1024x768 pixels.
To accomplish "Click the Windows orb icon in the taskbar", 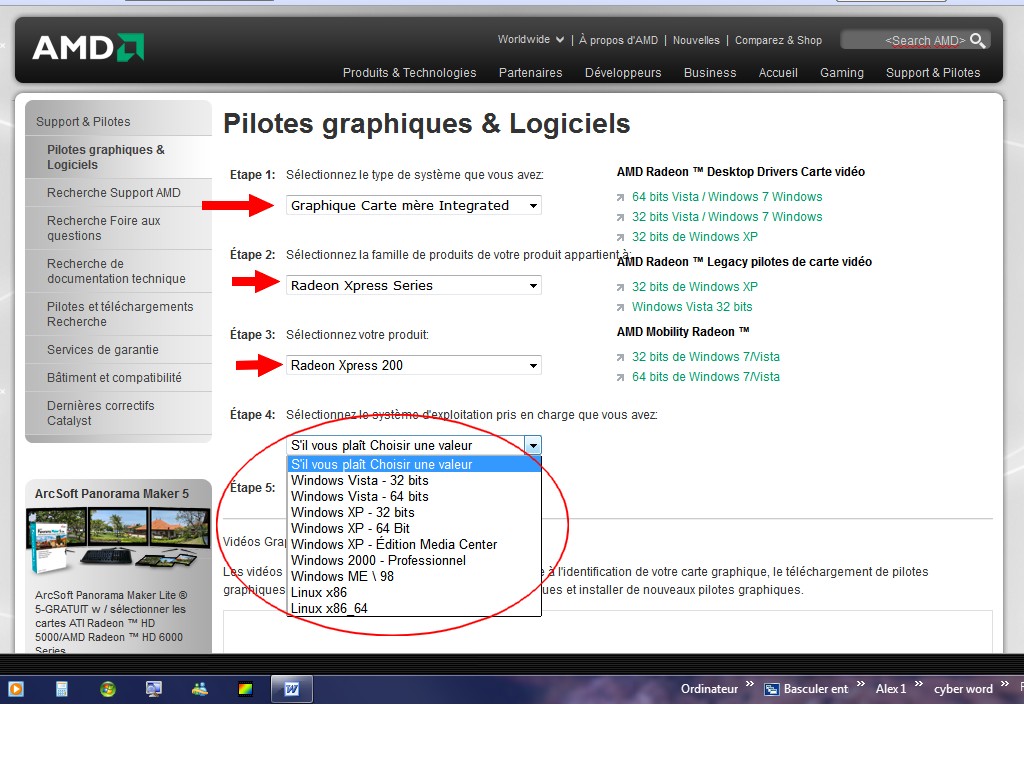I will point(108,688).
